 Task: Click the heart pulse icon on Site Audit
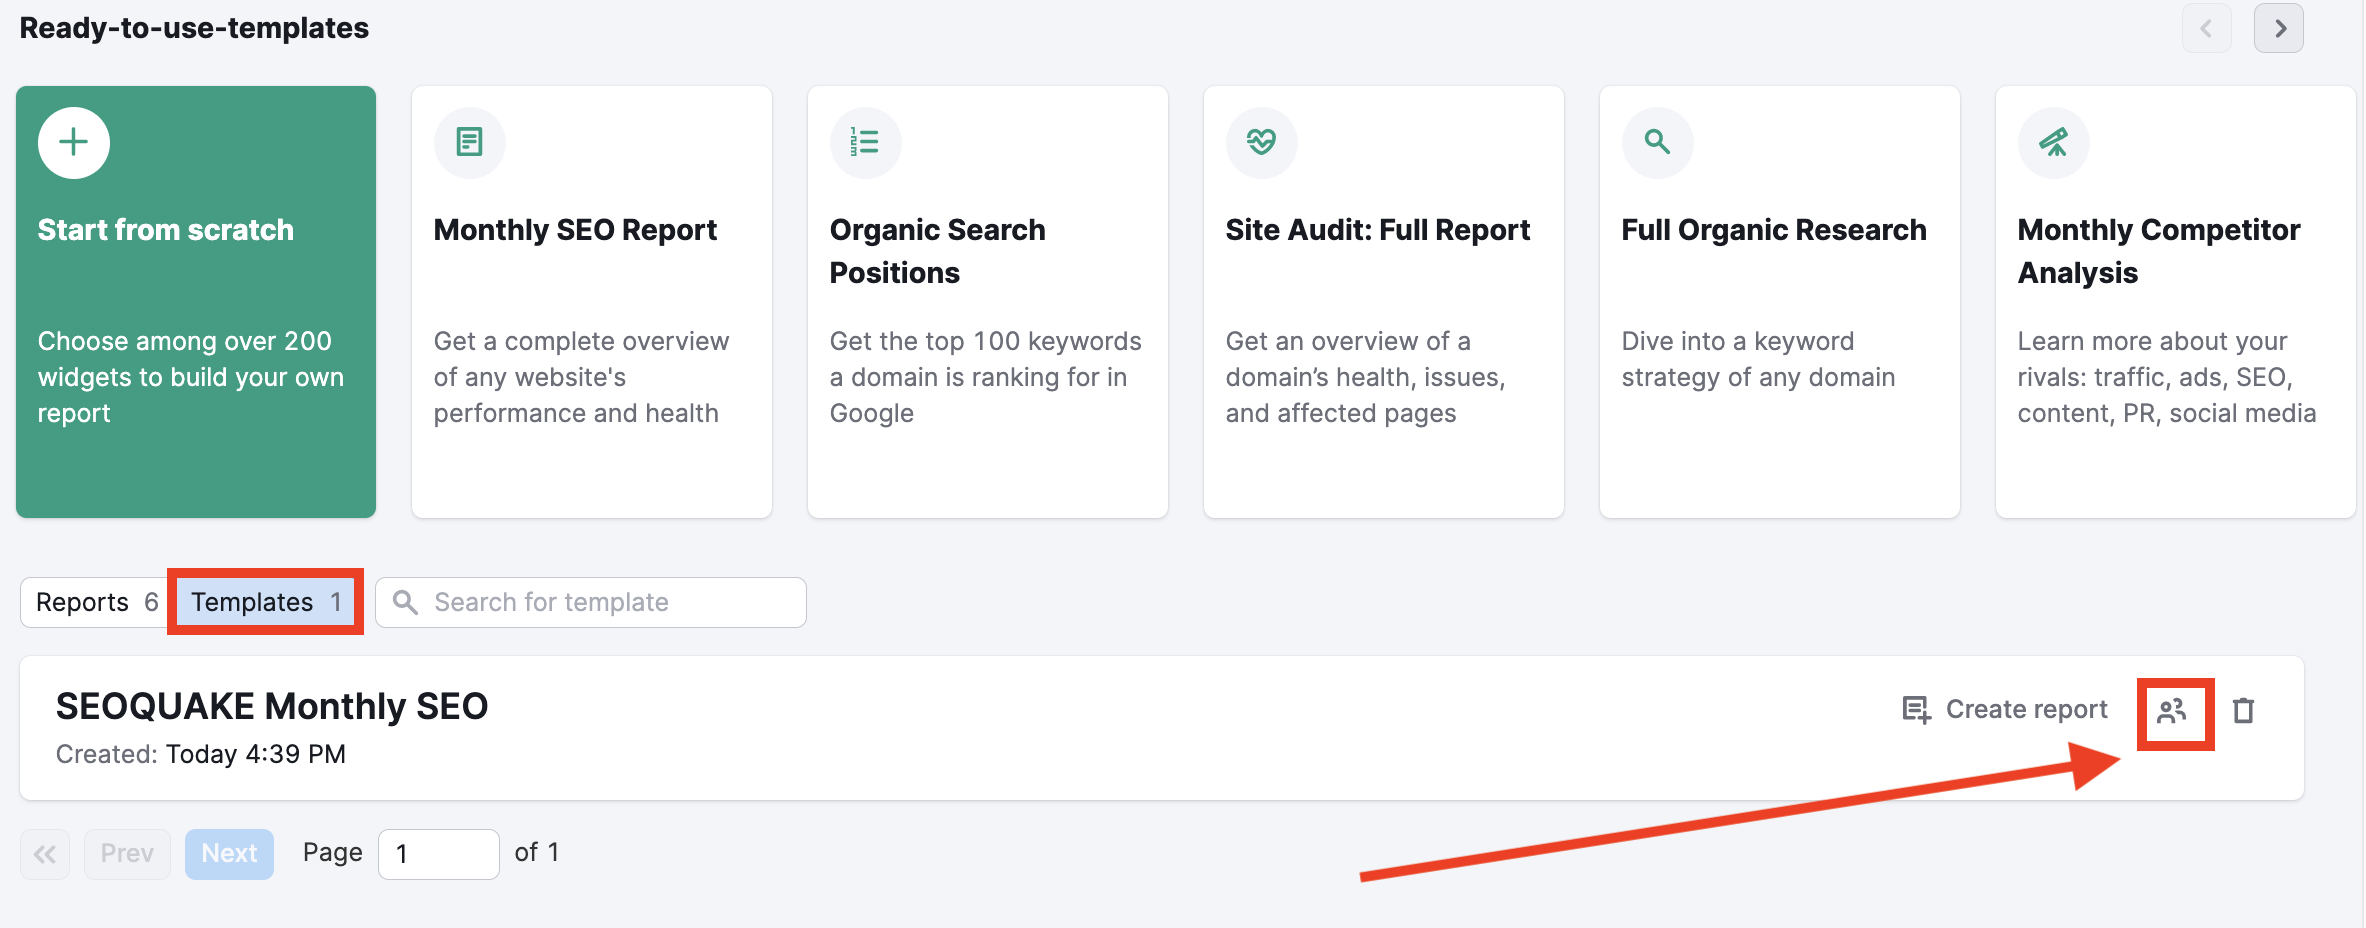tap(1261, 143)
